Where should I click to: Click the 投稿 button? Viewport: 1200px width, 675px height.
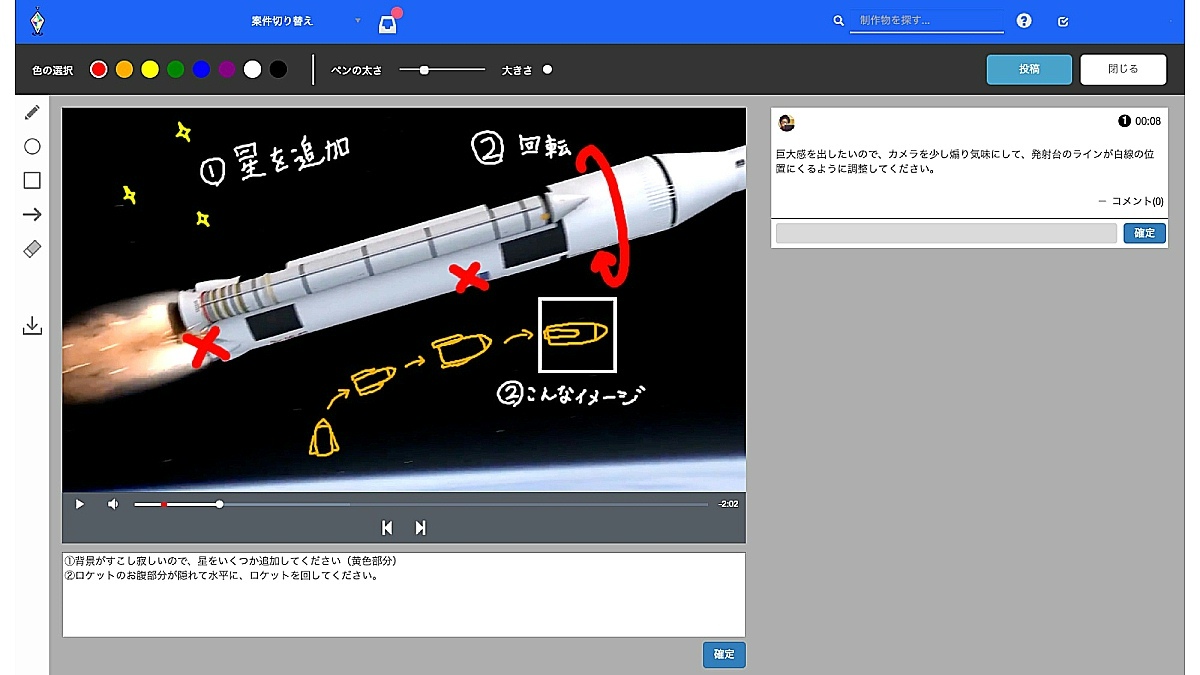[x=1029, y=69]
